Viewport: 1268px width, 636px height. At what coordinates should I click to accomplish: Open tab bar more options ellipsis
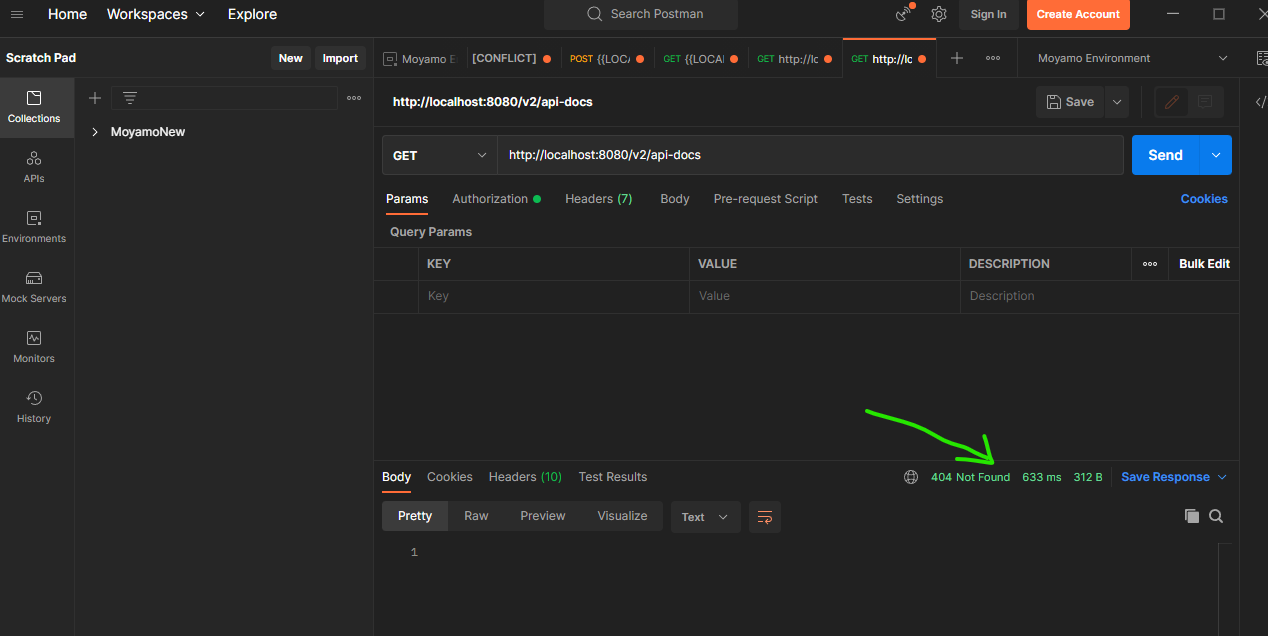pos(993,58)
